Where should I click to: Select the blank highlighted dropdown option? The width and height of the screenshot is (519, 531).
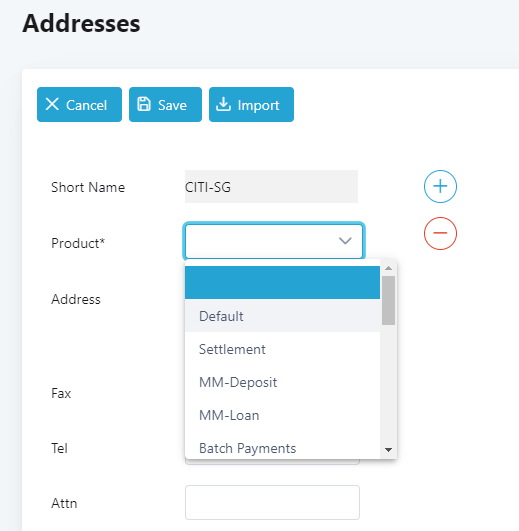click(282, 282)
